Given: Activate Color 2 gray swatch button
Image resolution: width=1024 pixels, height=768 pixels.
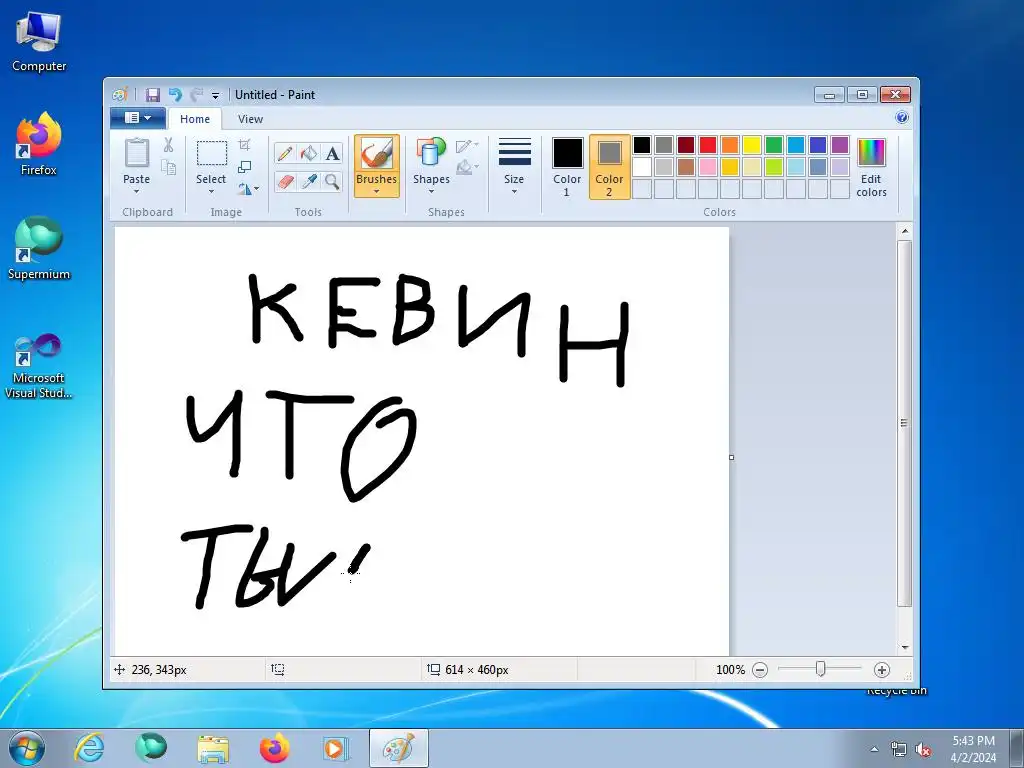Looking at the screenshot, I should coord(609,167).
